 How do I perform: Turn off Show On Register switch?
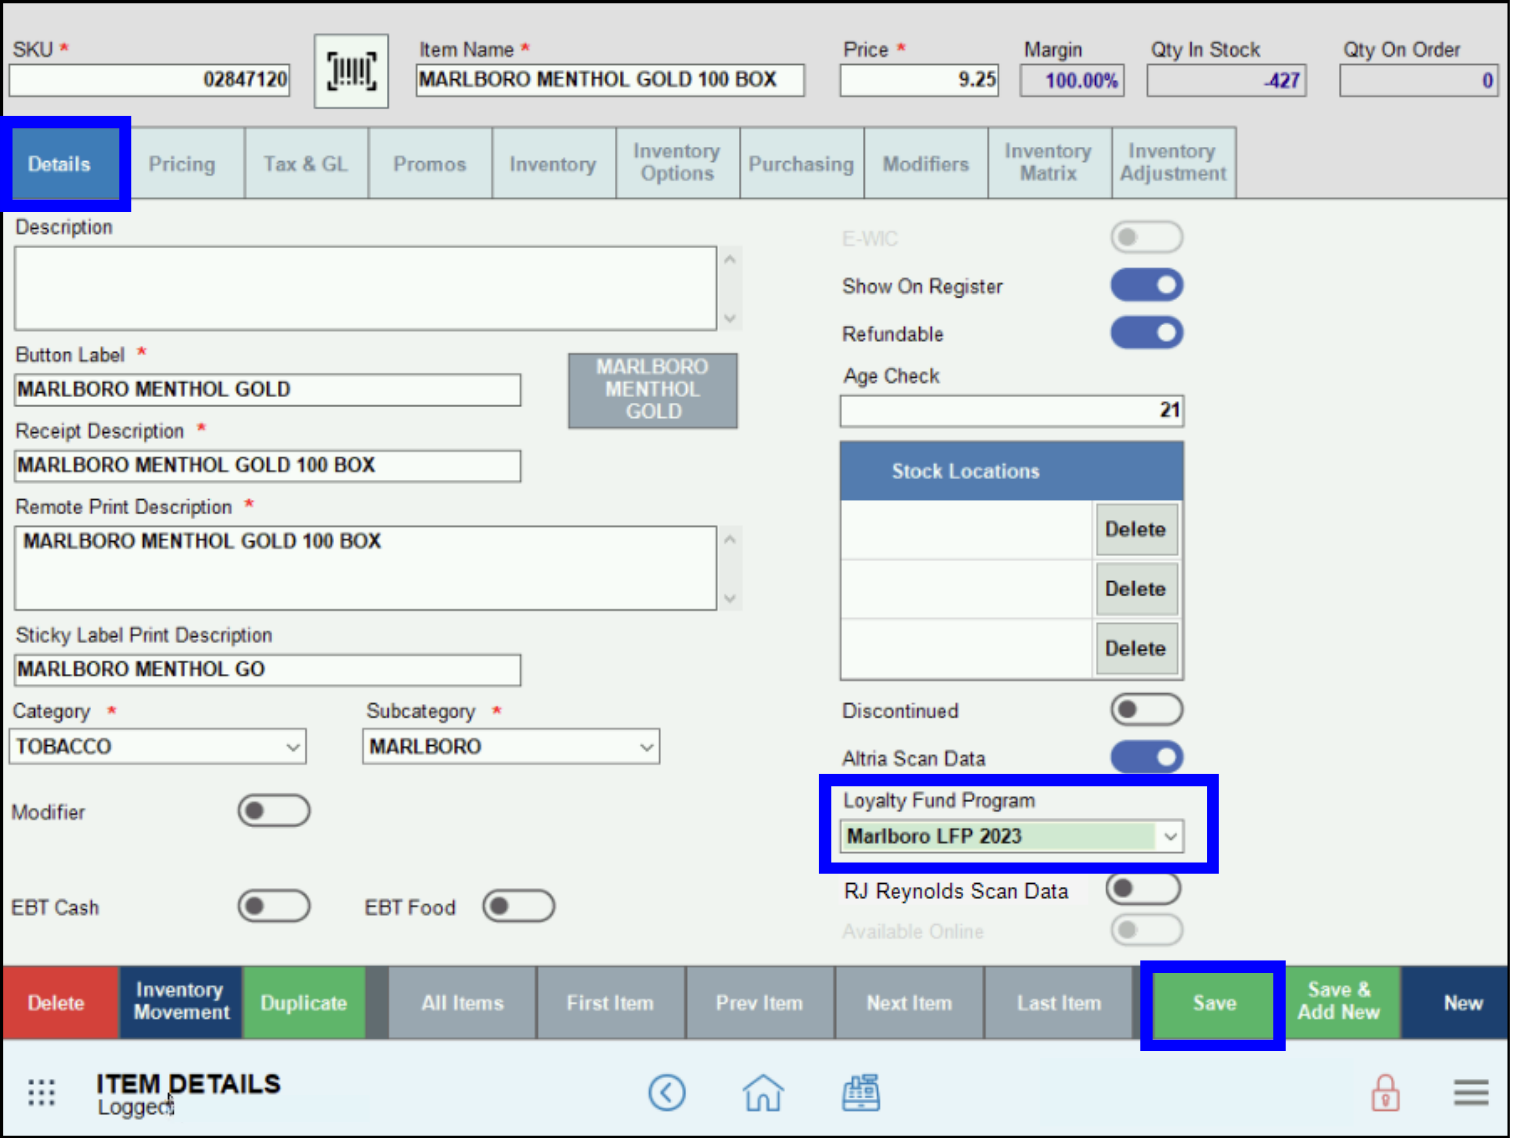tap(1147, 285)
